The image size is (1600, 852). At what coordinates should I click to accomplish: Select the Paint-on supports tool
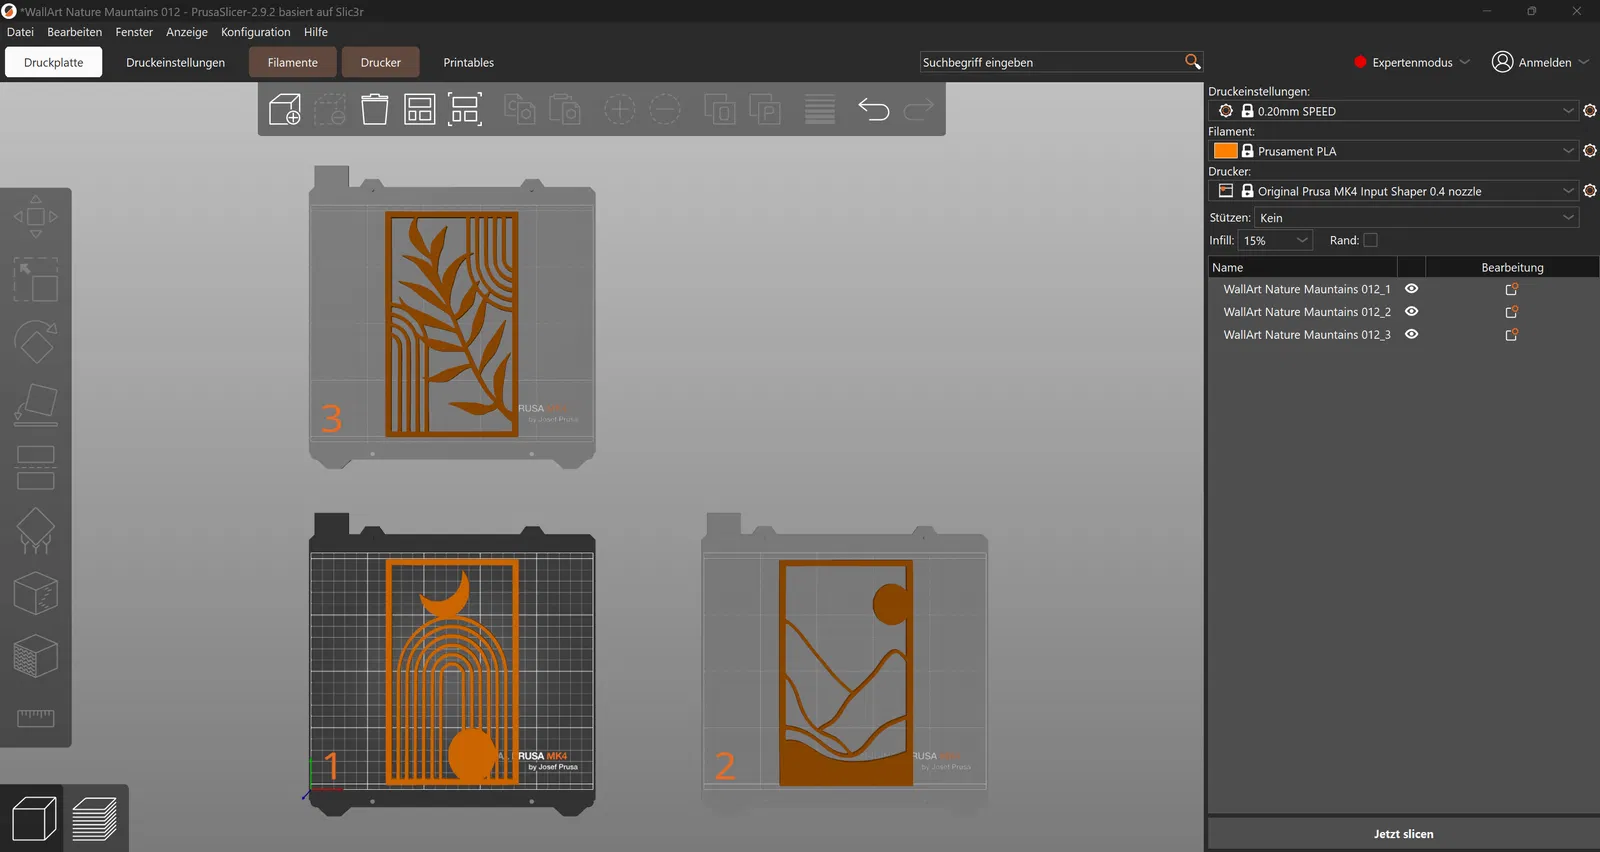pyautogui.click(x=35, y=531)
